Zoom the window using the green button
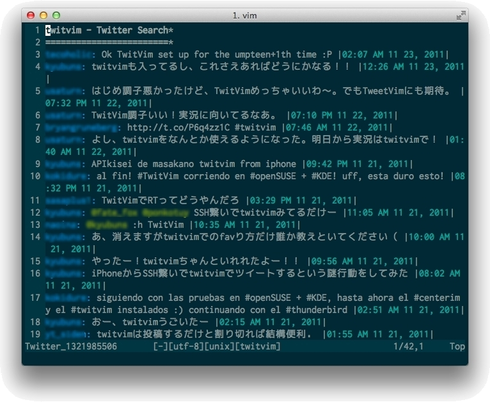490x402 pixels. coord(56,15)
